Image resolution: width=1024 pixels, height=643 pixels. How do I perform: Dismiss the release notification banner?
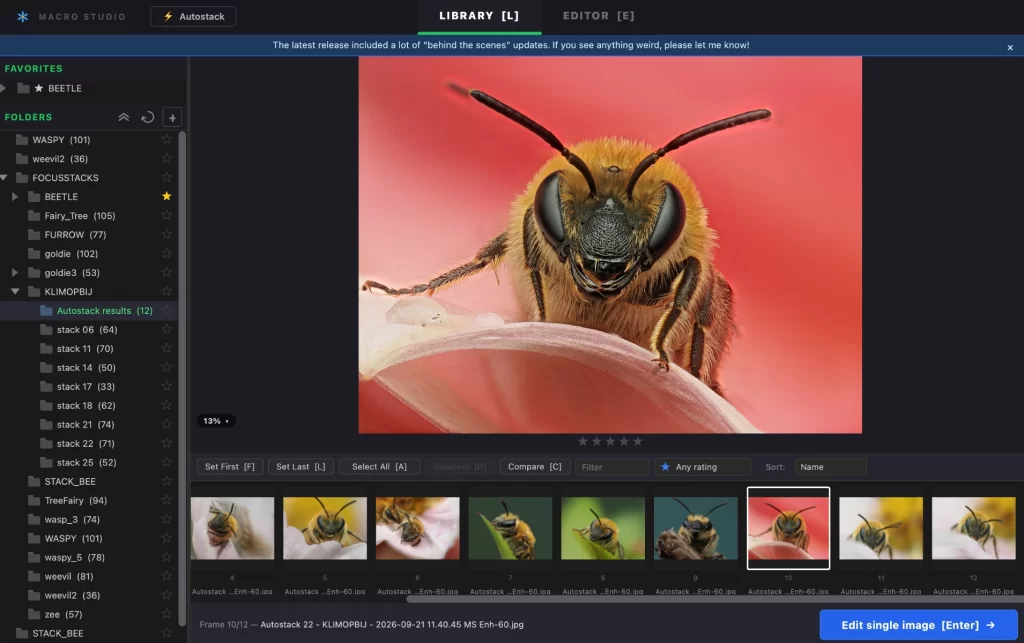point(1010,48)
